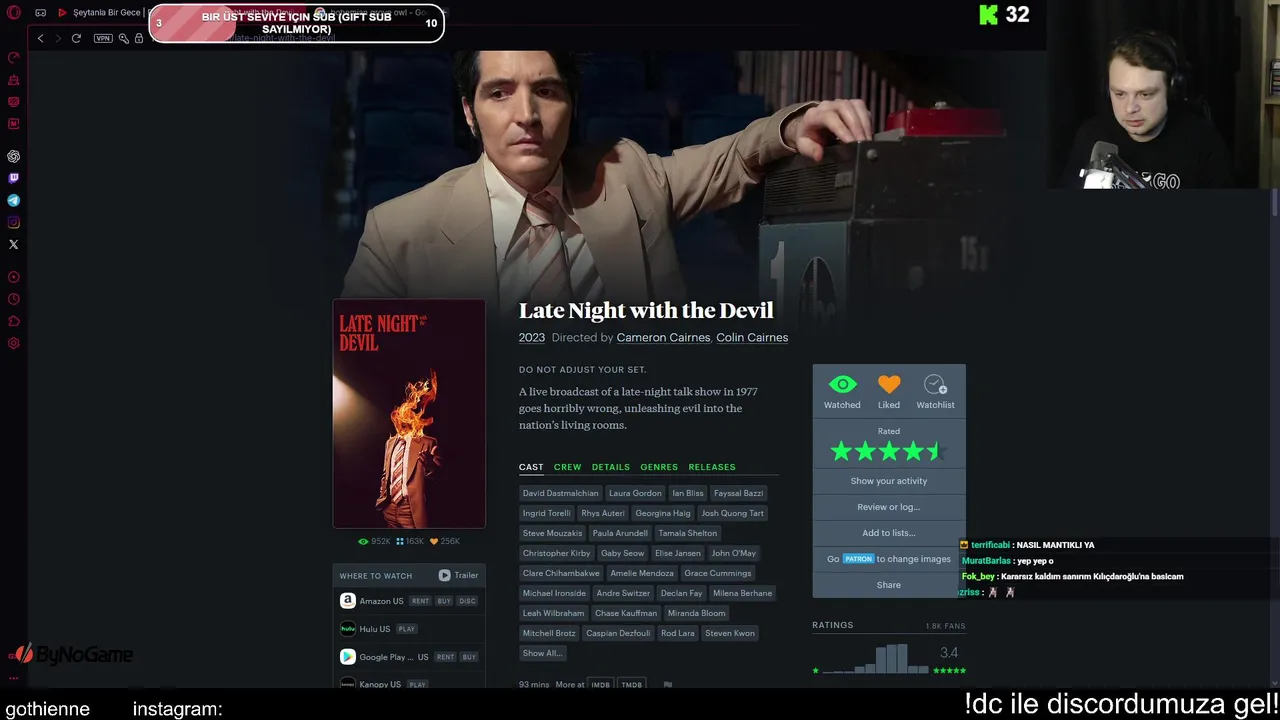Switch to the CREW tab
Screen dimensions: 1280x720
[x=567, y=467]
